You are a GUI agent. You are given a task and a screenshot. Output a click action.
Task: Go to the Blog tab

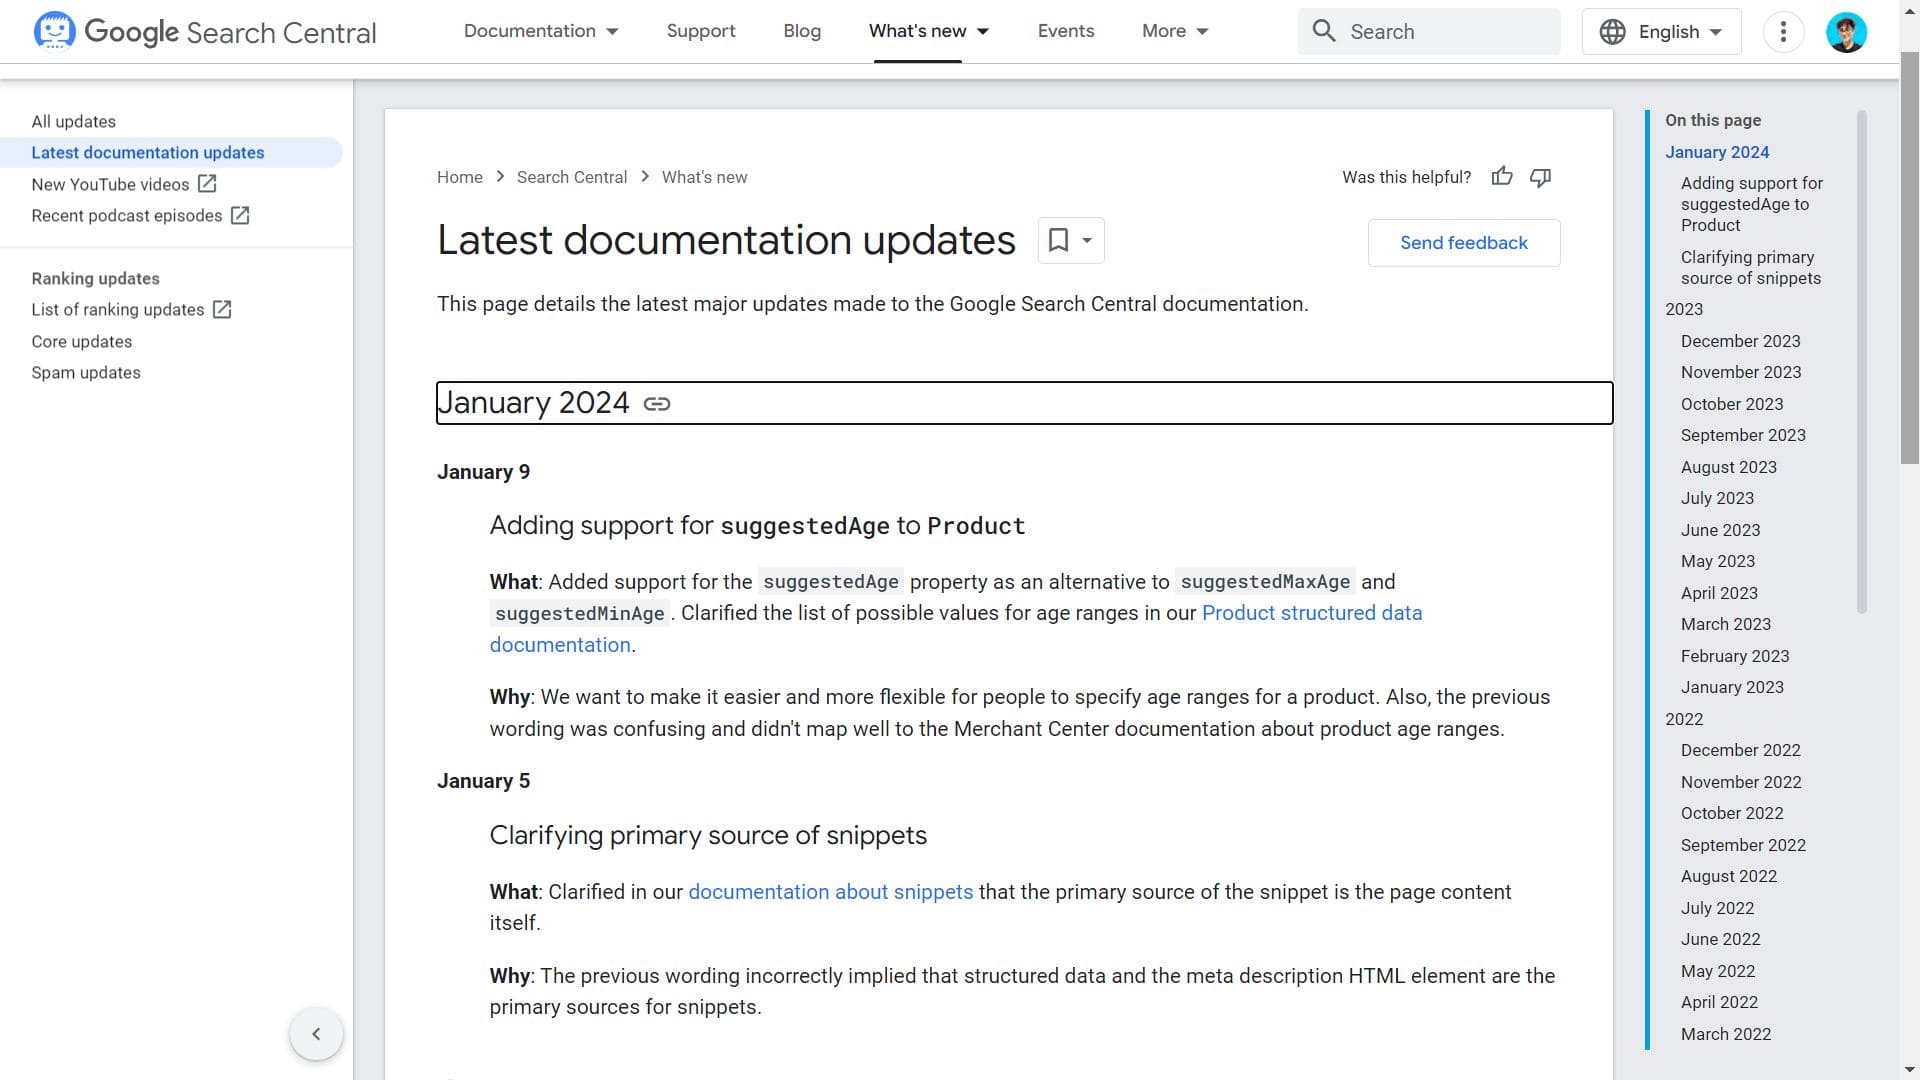tap(802, 31)
